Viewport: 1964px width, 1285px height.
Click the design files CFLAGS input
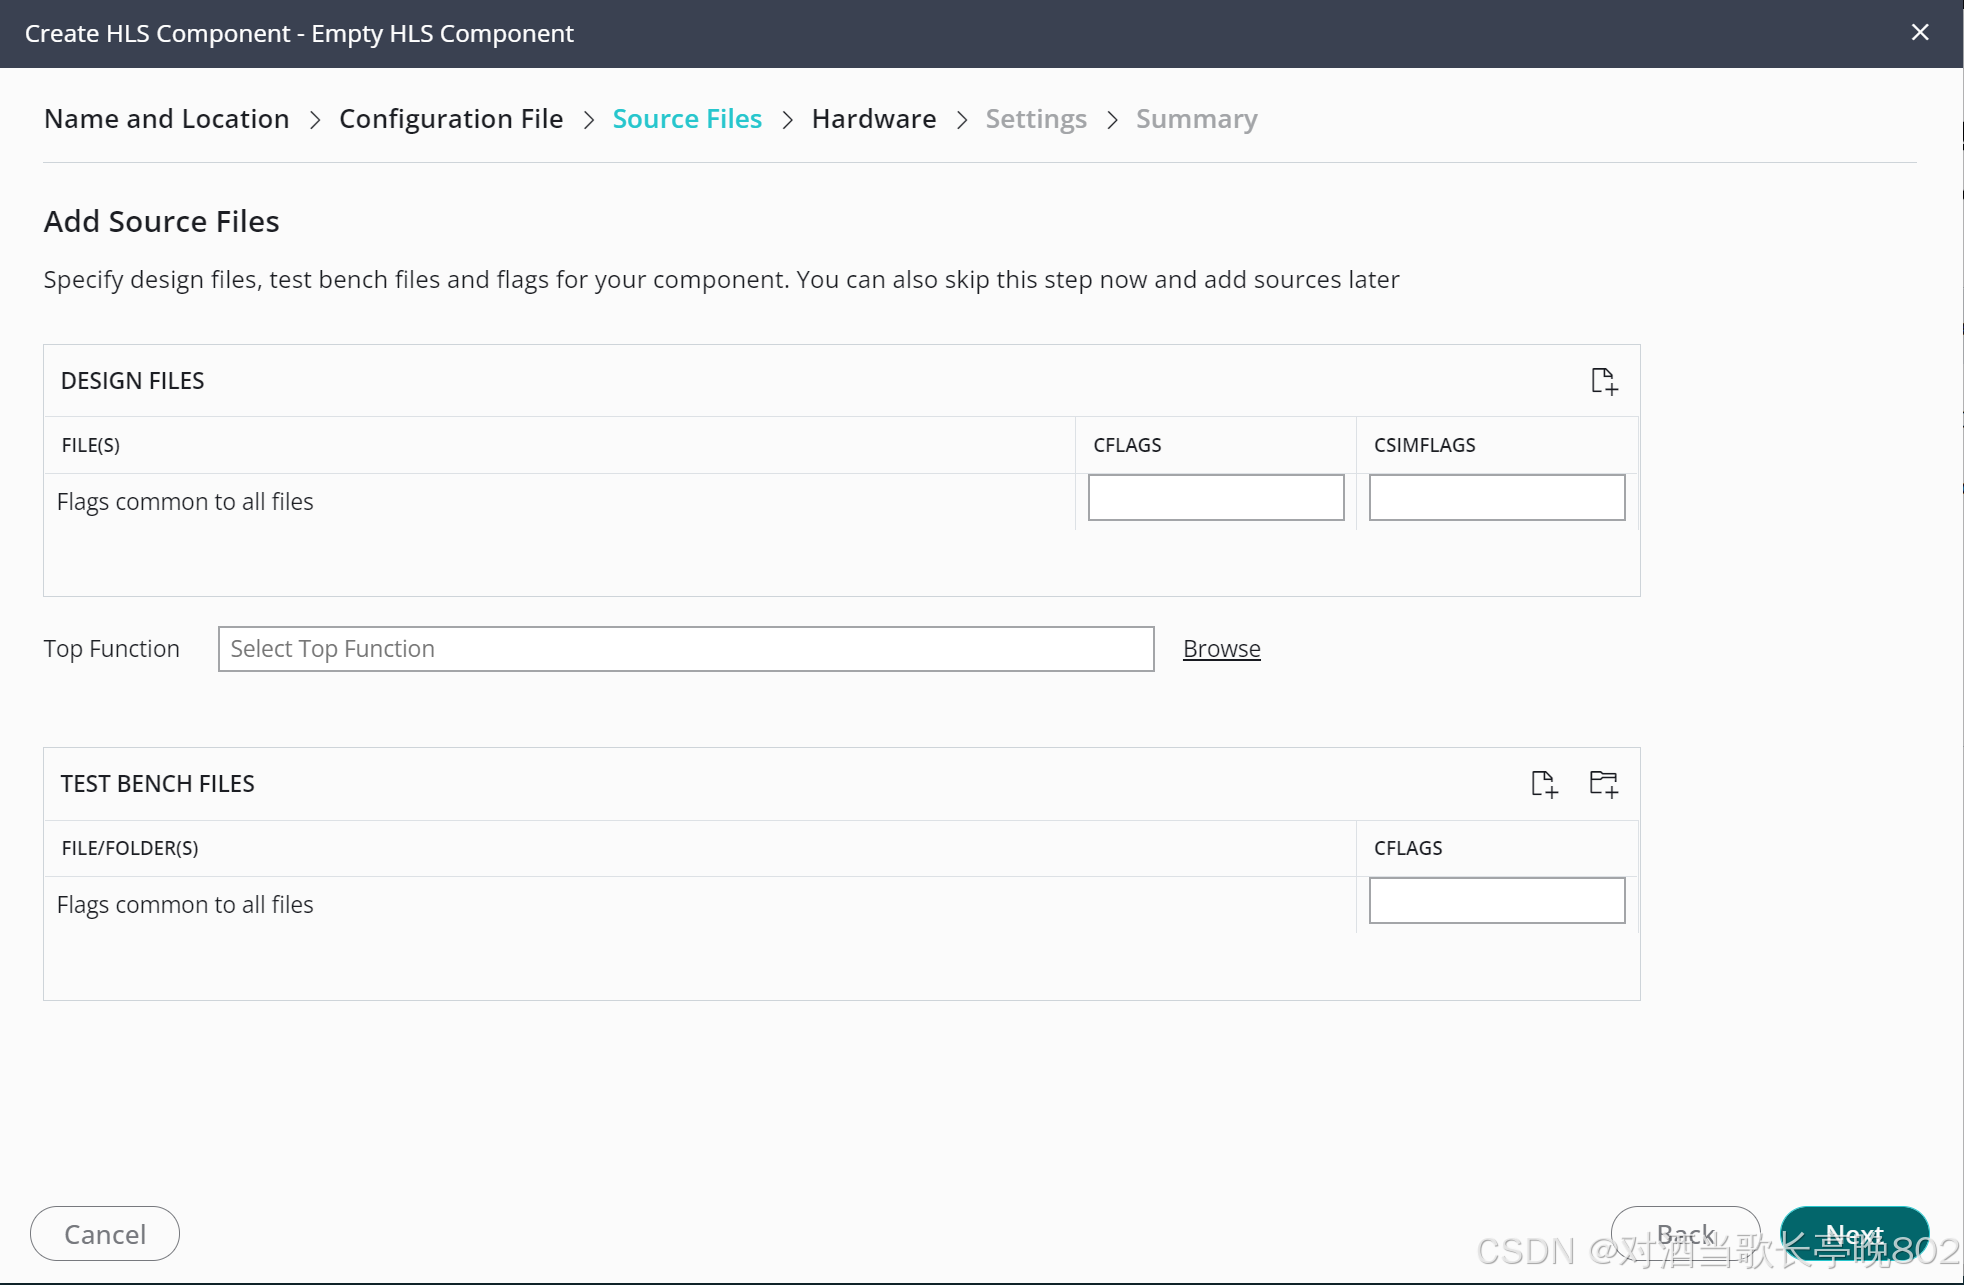click(1216, 498)
